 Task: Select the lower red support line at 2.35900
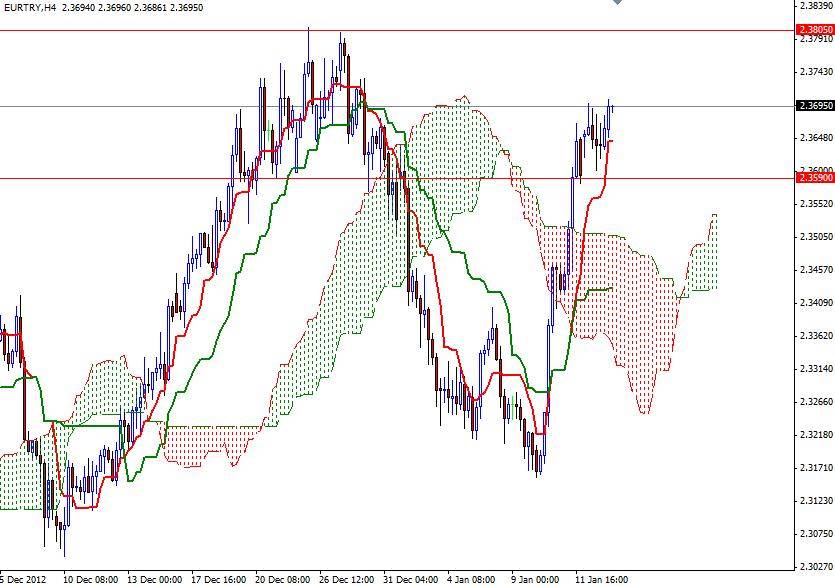[x=300, y=178]
